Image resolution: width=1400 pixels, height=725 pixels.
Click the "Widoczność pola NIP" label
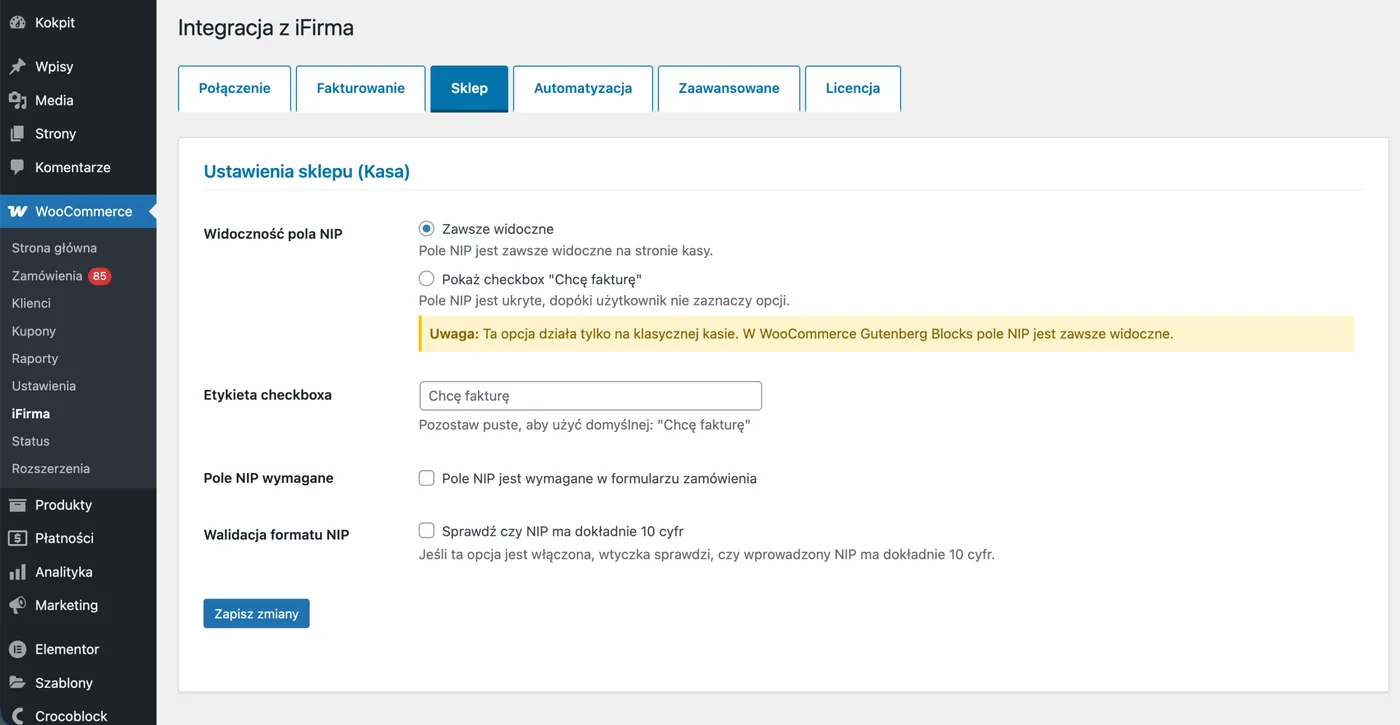[x=273, y=234]
